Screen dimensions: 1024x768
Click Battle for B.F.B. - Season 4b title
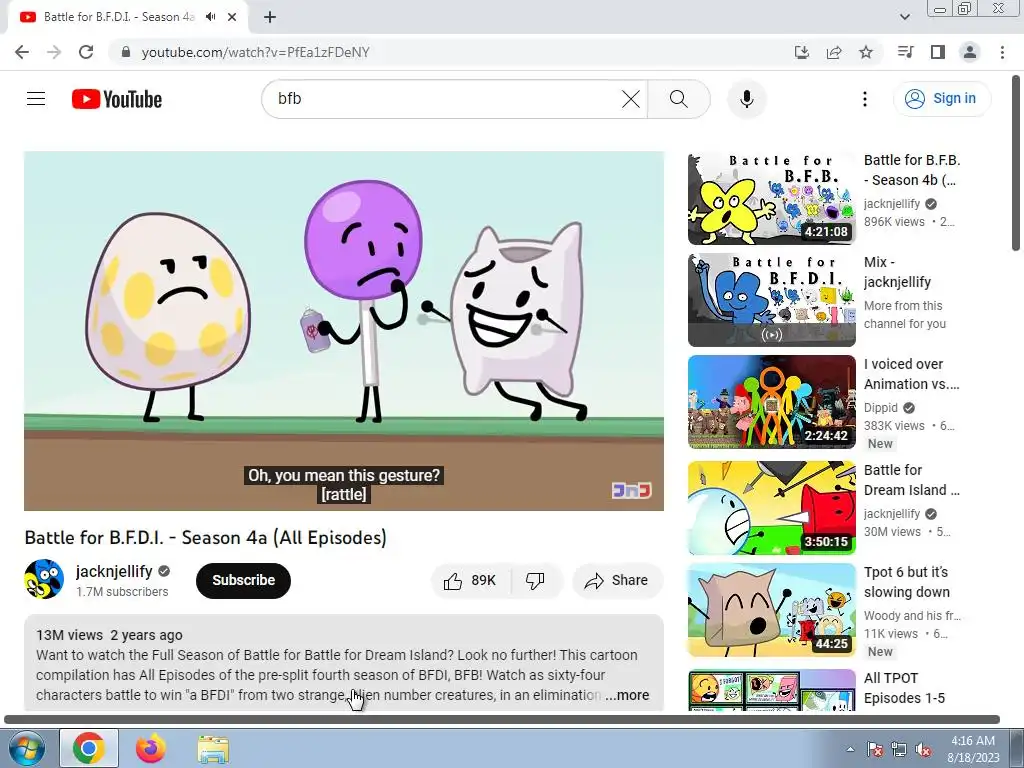click(x=912, y=170)
